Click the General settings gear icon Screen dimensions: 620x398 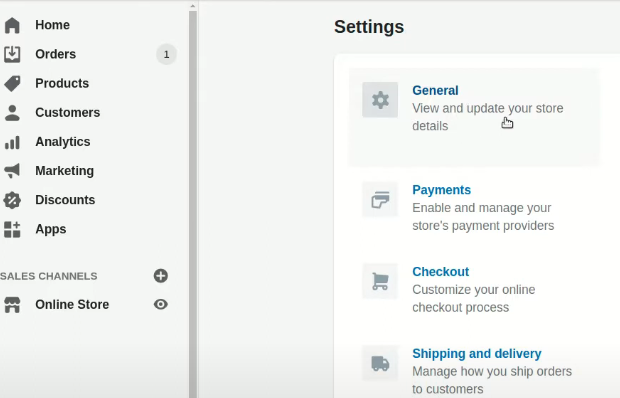tap(380, 100)
